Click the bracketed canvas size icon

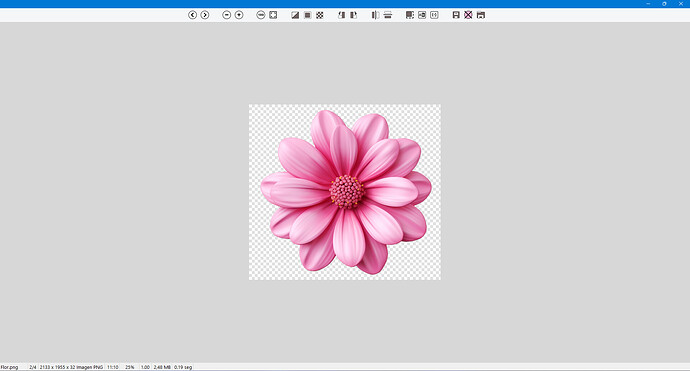coord(434,15)
